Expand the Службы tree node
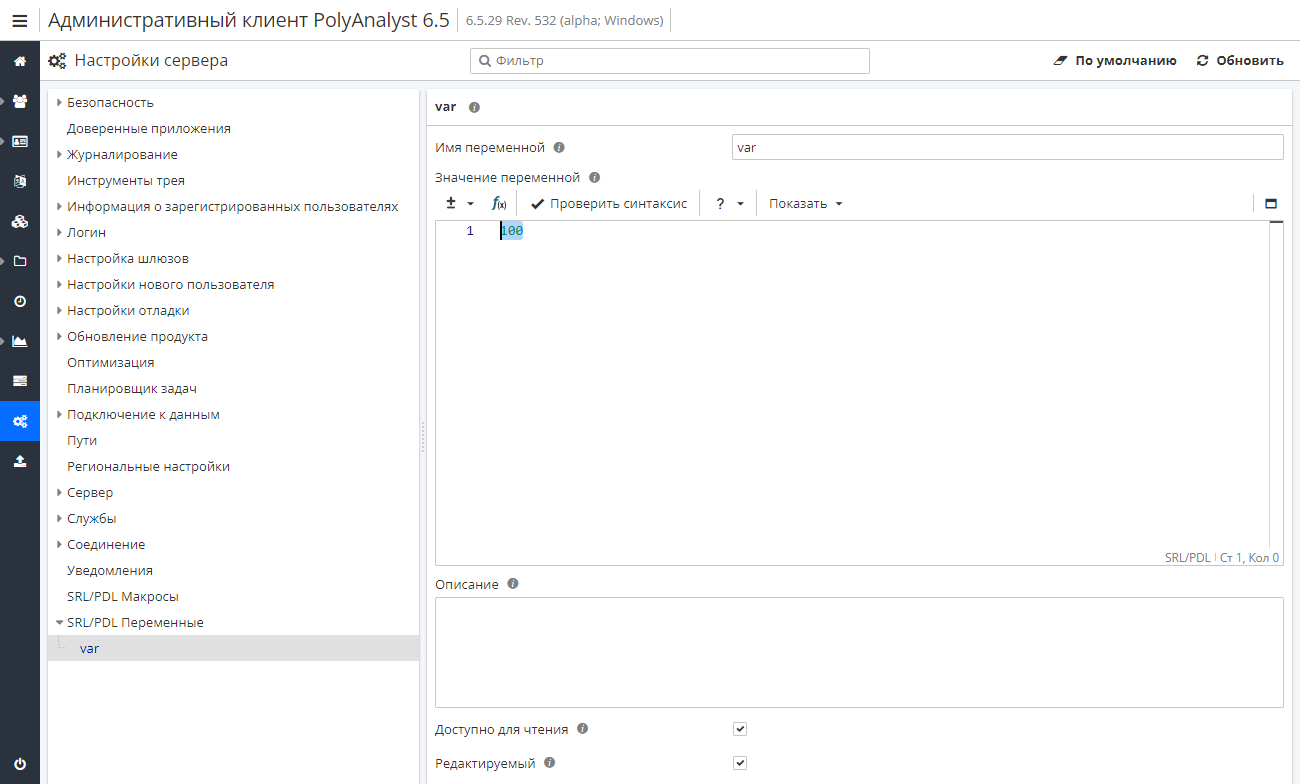Image resolution: width=1300 pixels, height=784 pixels. [60, 518]
